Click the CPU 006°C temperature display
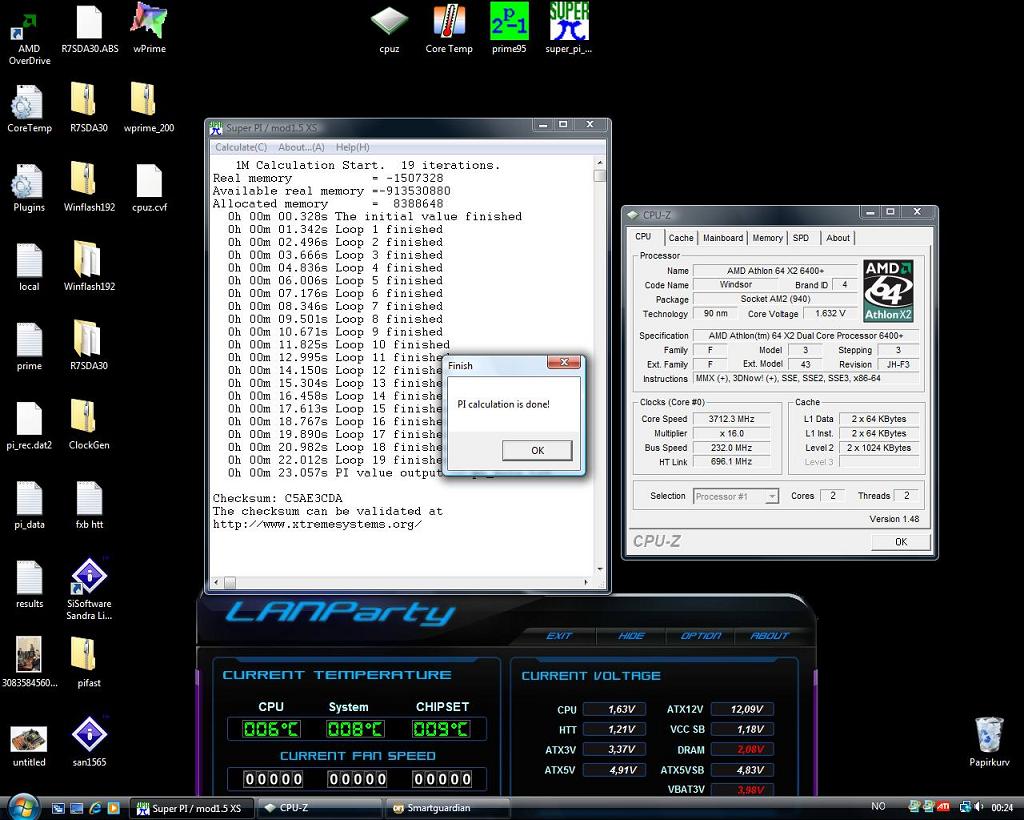 click(x=270, y=729)
